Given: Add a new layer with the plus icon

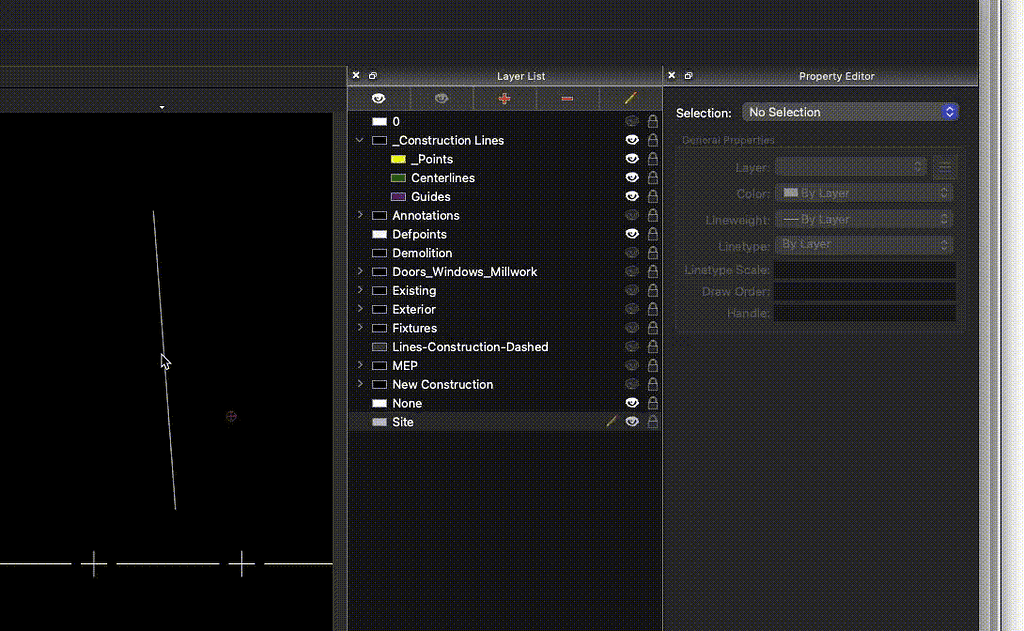Looking at the screenshot, I should click(x=504, y=99).
